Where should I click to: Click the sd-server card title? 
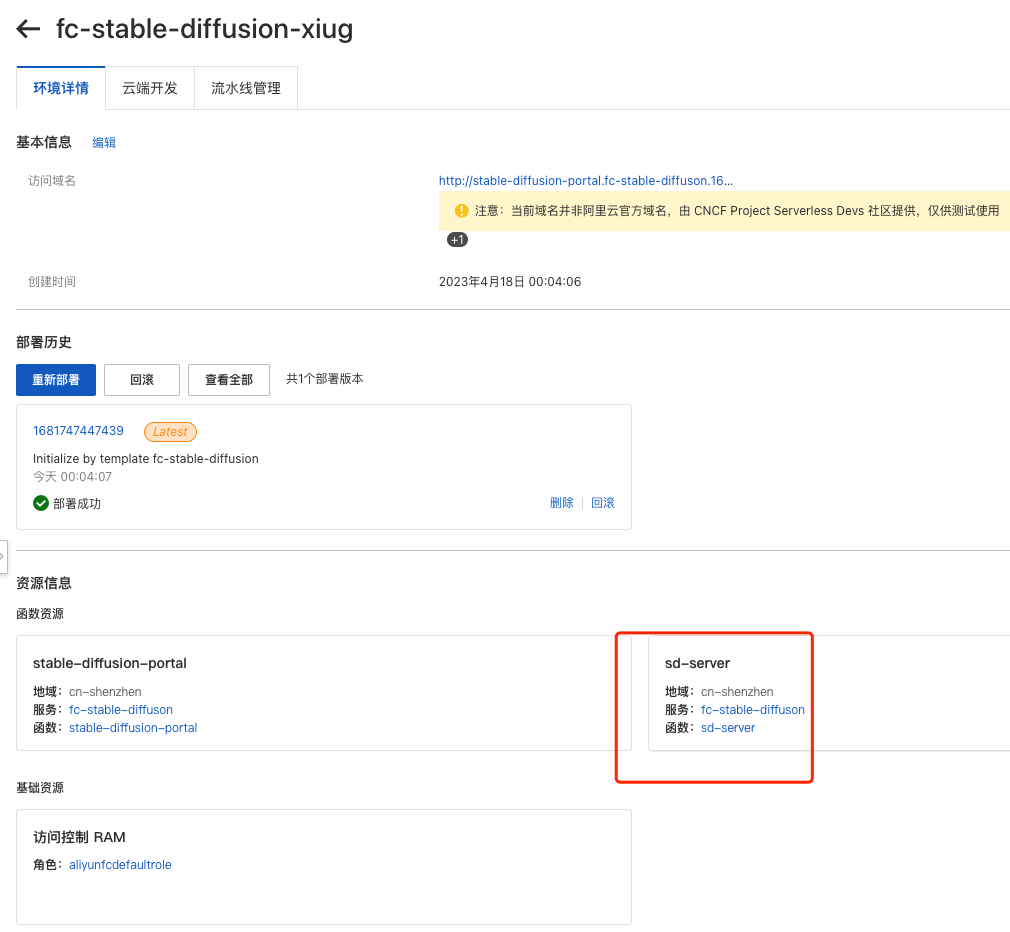[x=698, y=663]
